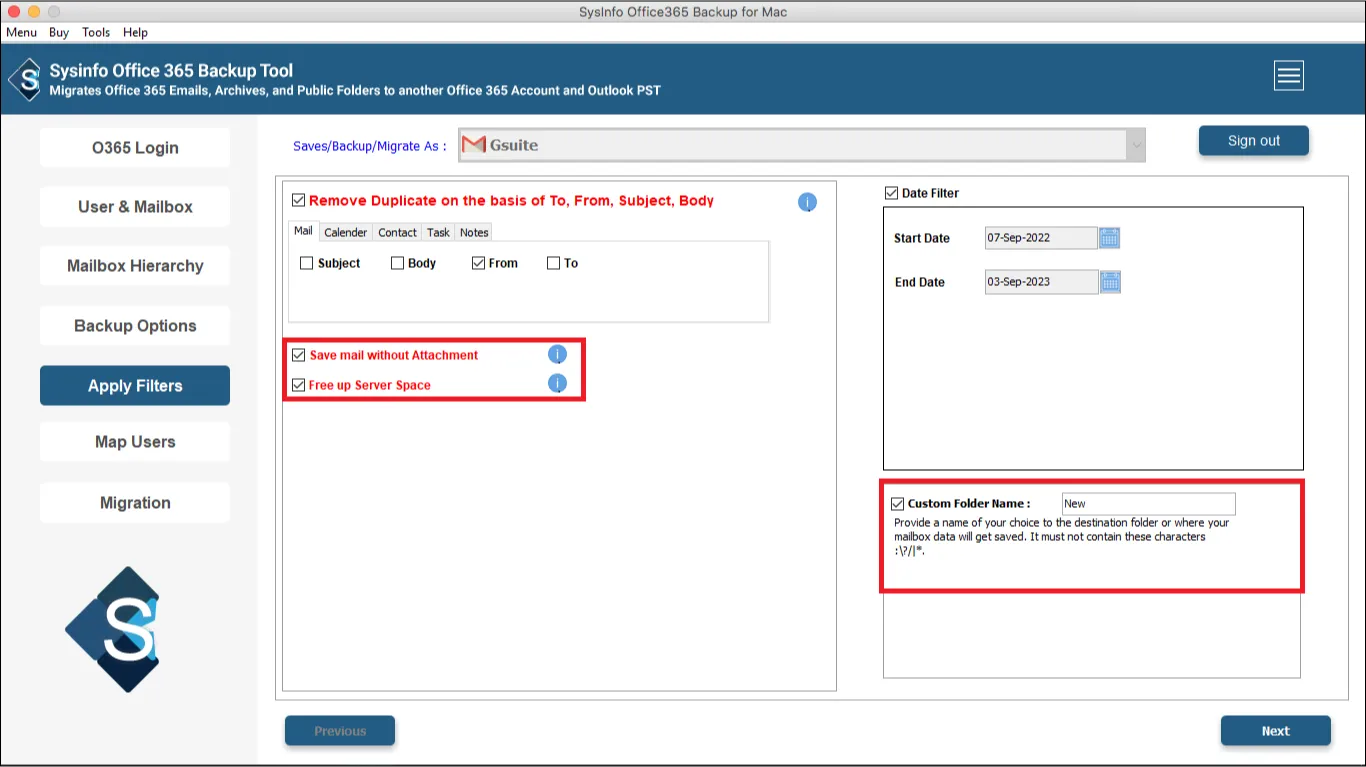The width and height of the screenshot is (1366, 767).
Task: Click info icon beside Save mail without Attachment
Action: click(x=557, y=354)
